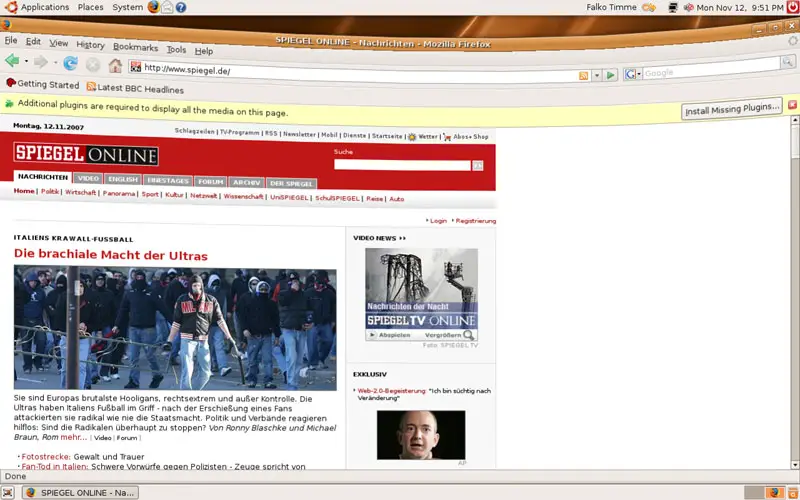The height and width of the screenshot is (500, 800).
Task: Switch to the DER SPIEGEL tab
Action: 291,184
